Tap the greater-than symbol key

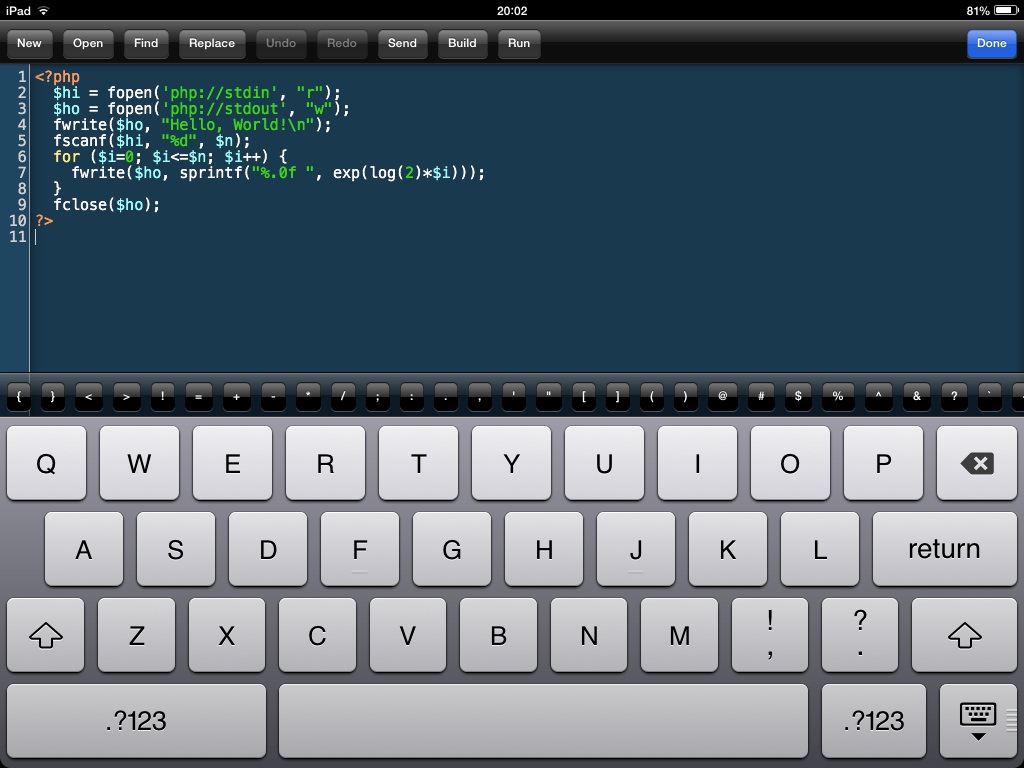127,396
